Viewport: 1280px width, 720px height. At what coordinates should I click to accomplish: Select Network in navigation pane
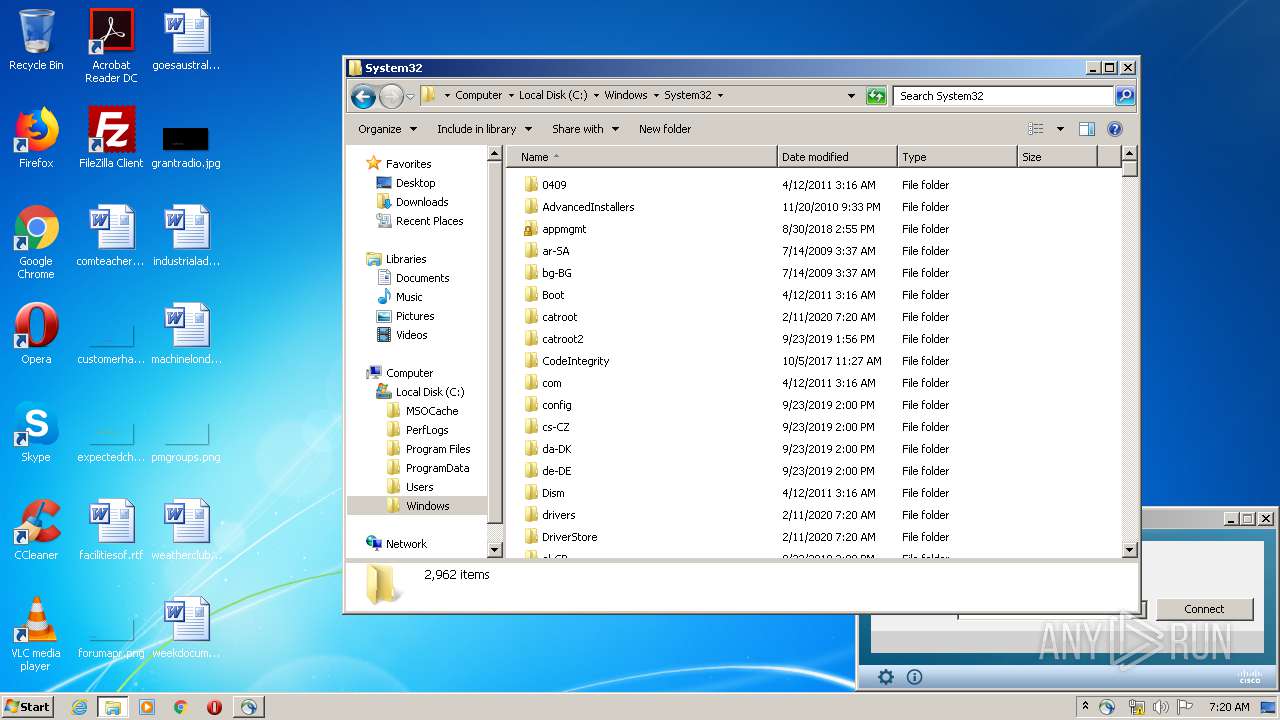coord(406,544)
